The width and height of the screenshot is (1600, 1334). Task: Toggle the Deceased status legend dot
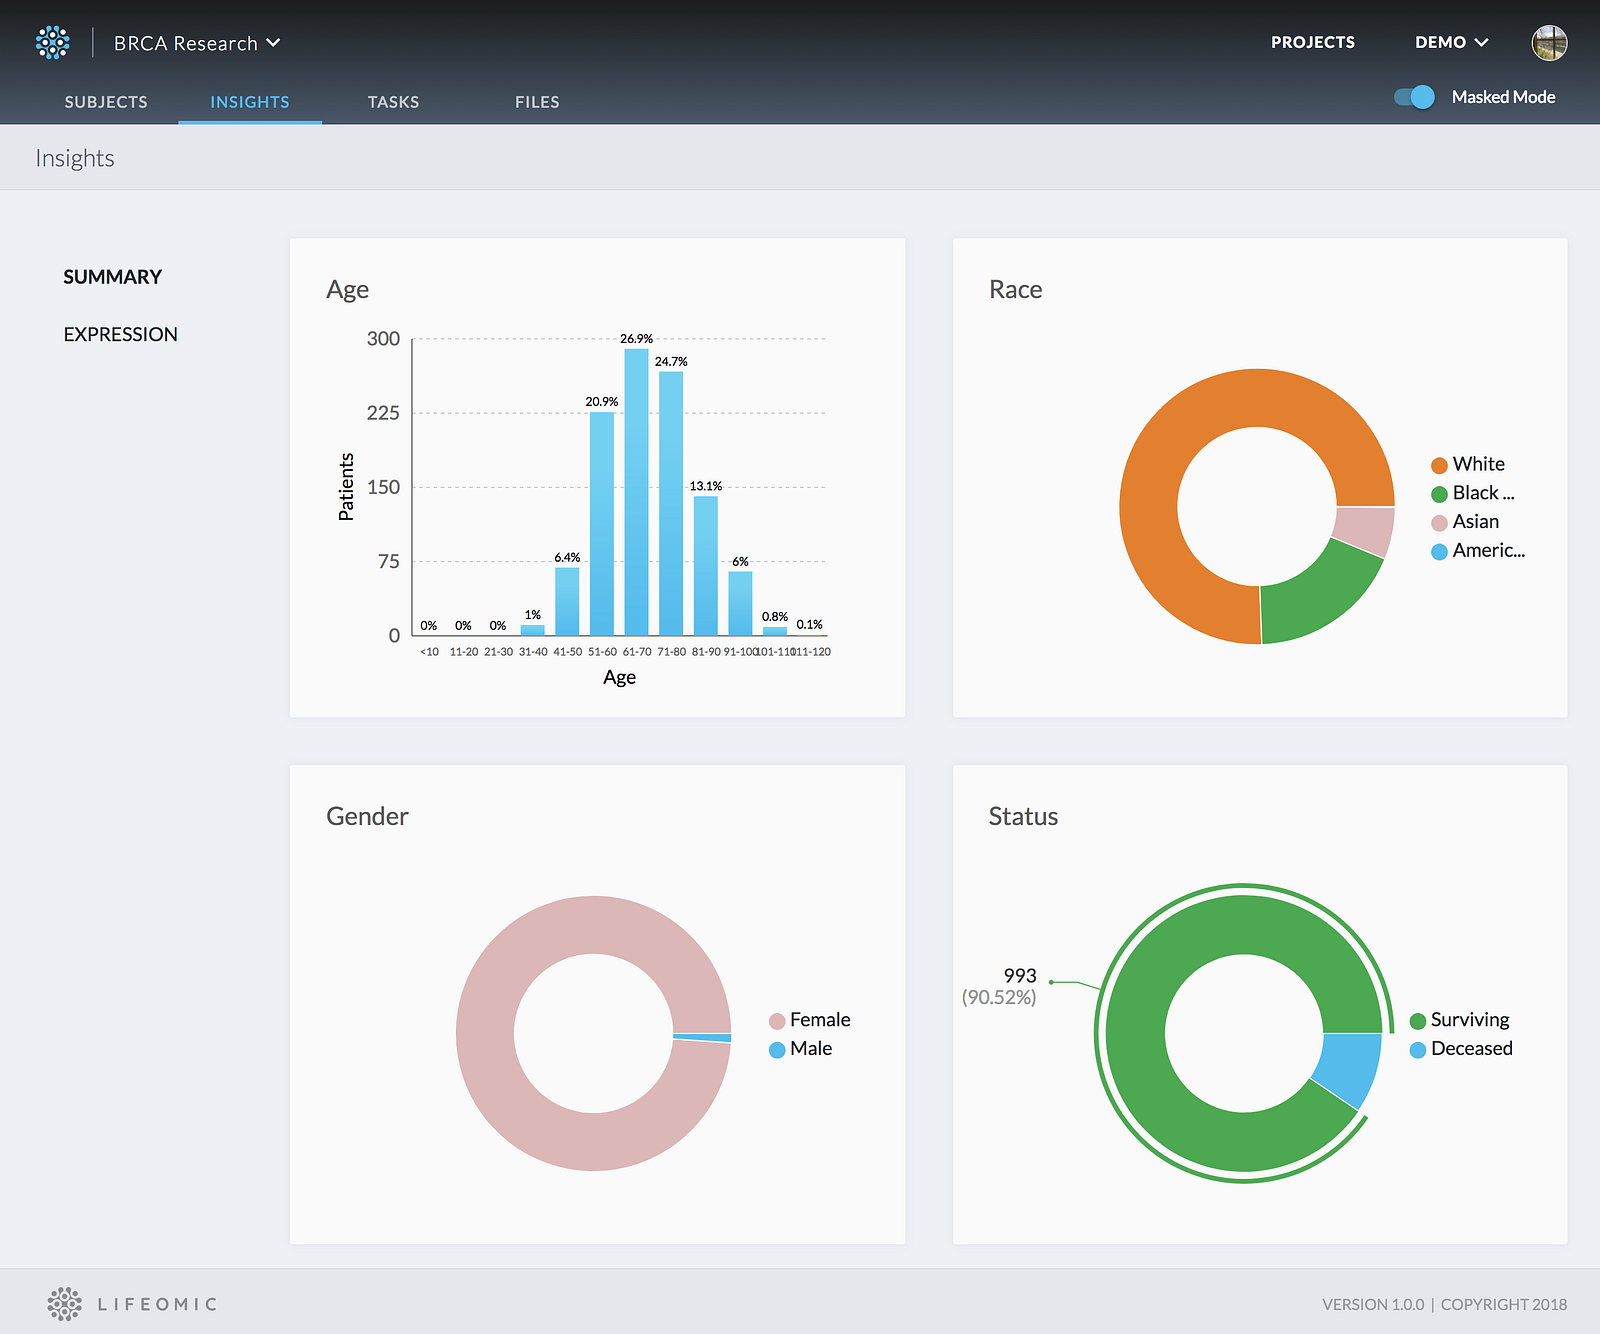tap(1417, 1050)
